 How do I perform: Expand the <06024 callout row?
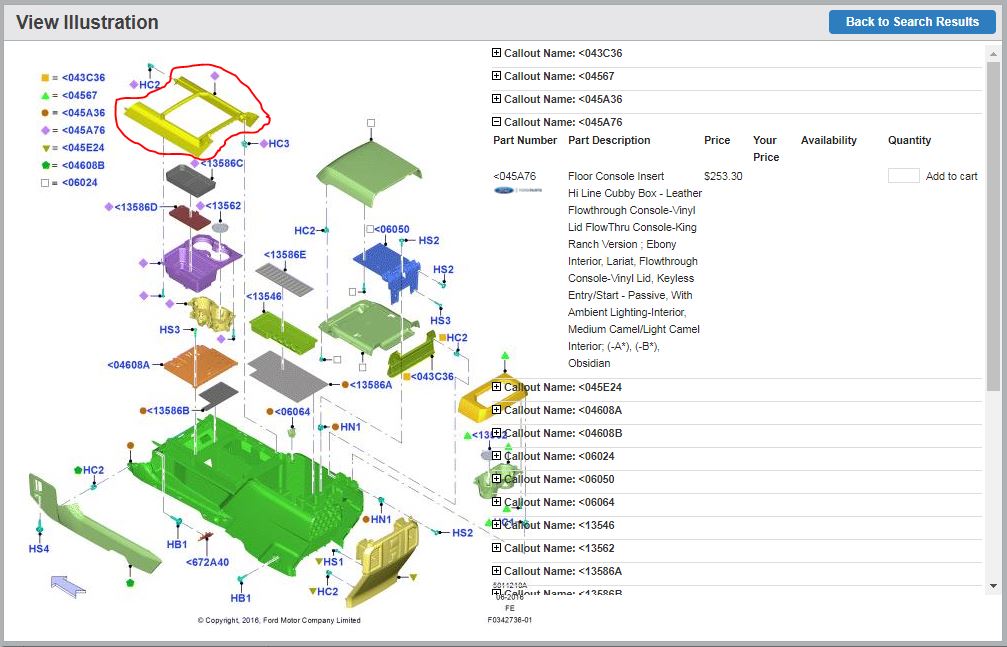click(496, 456)
